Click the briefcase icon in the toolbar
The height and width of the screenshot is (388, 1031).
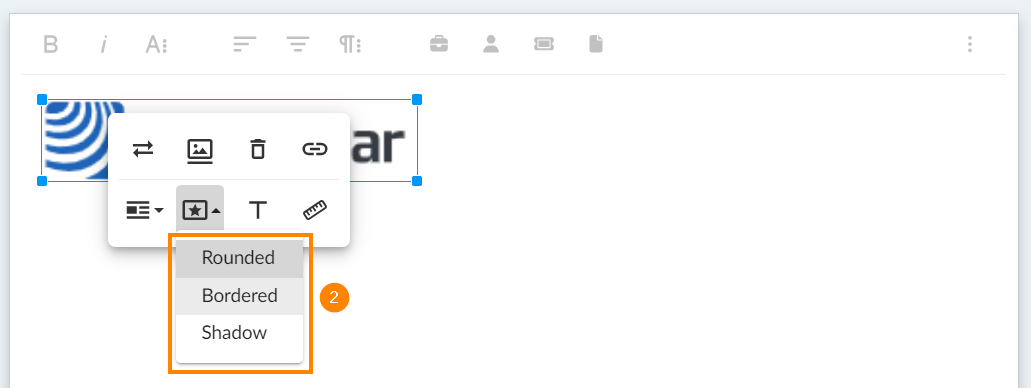click(439, 45)
